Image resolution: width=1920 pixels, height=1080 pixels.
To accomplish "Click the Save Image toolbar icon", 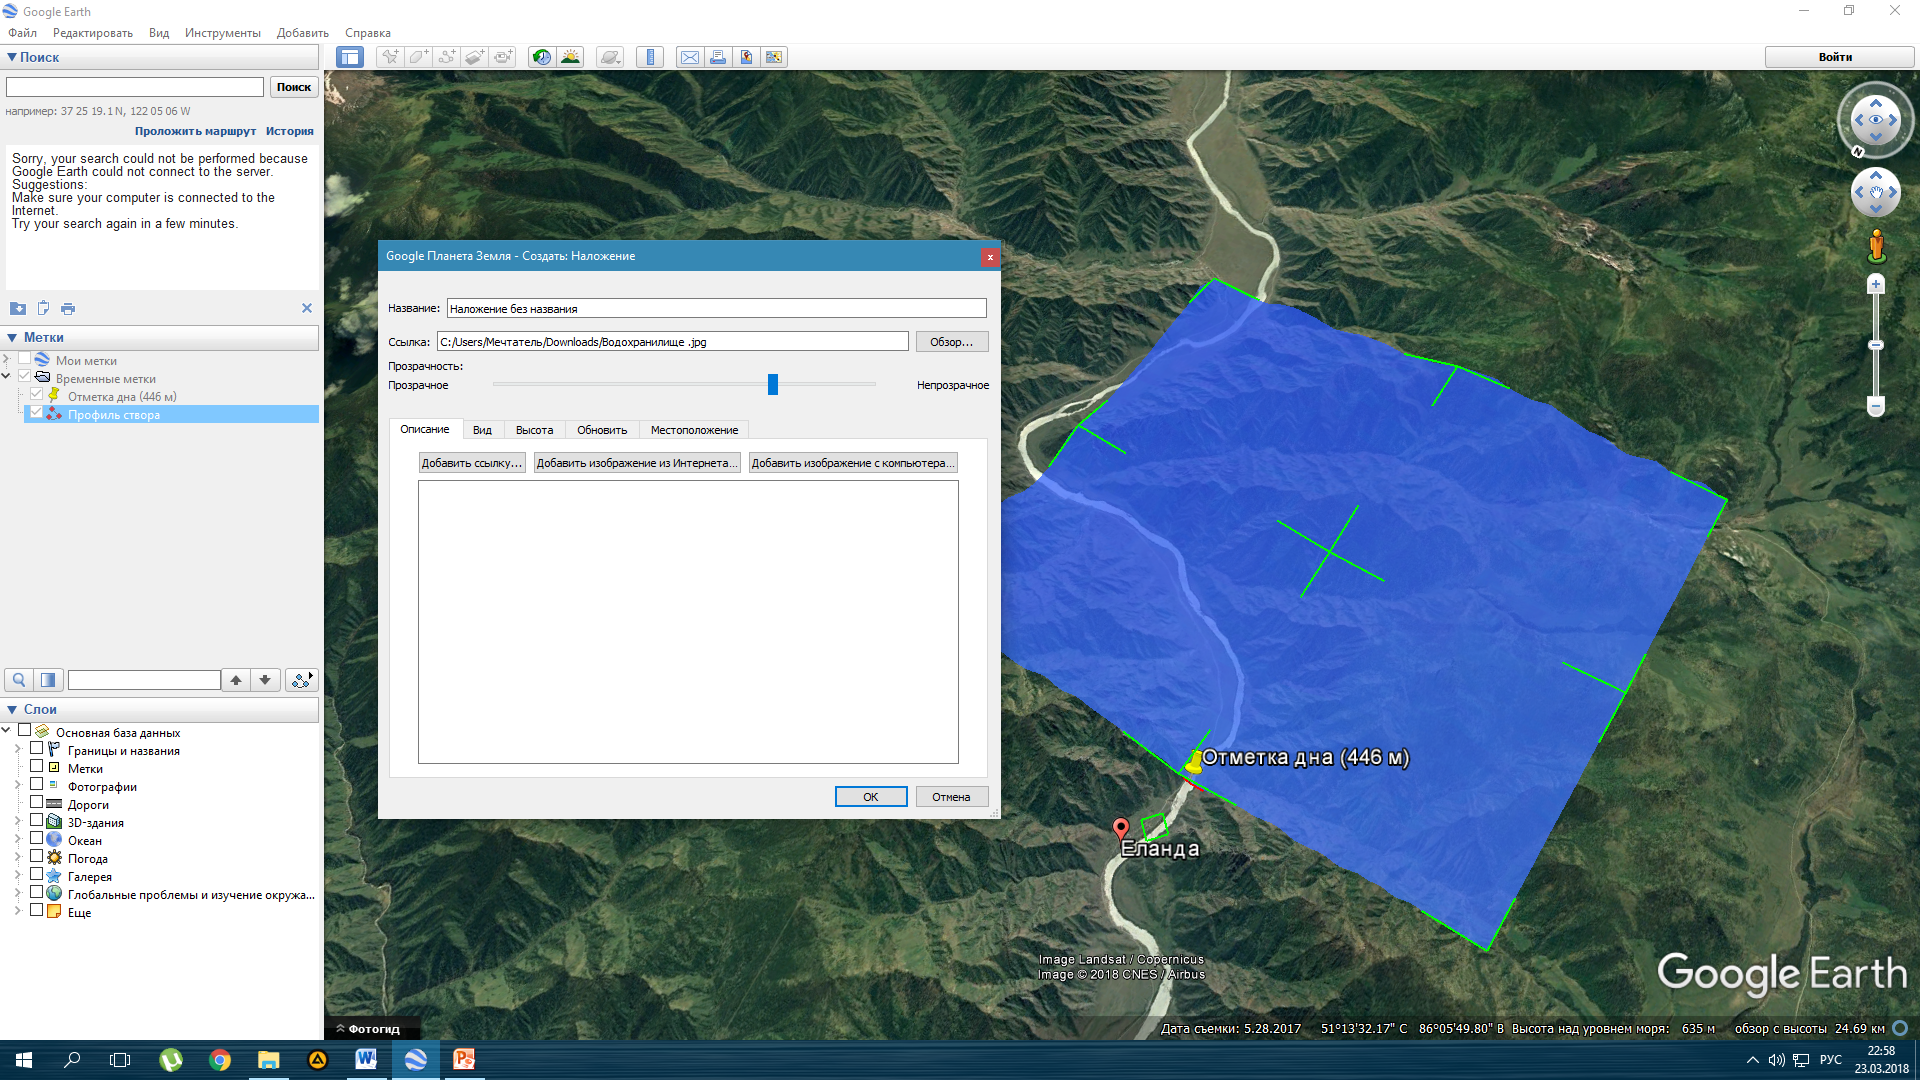I will click(746, 57).
